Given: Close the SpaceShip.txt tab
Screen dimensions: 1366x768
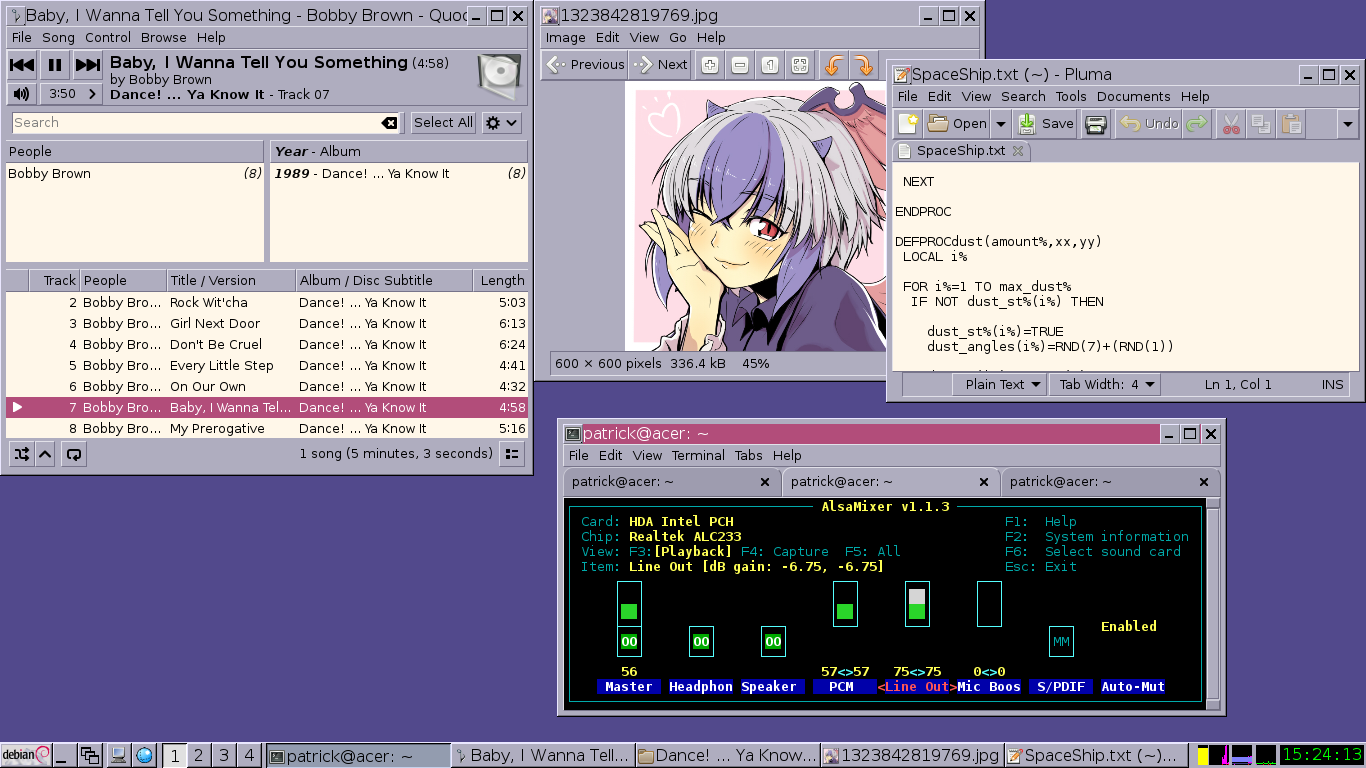Looking at the screenshot, I should [x=1018, y=151].
